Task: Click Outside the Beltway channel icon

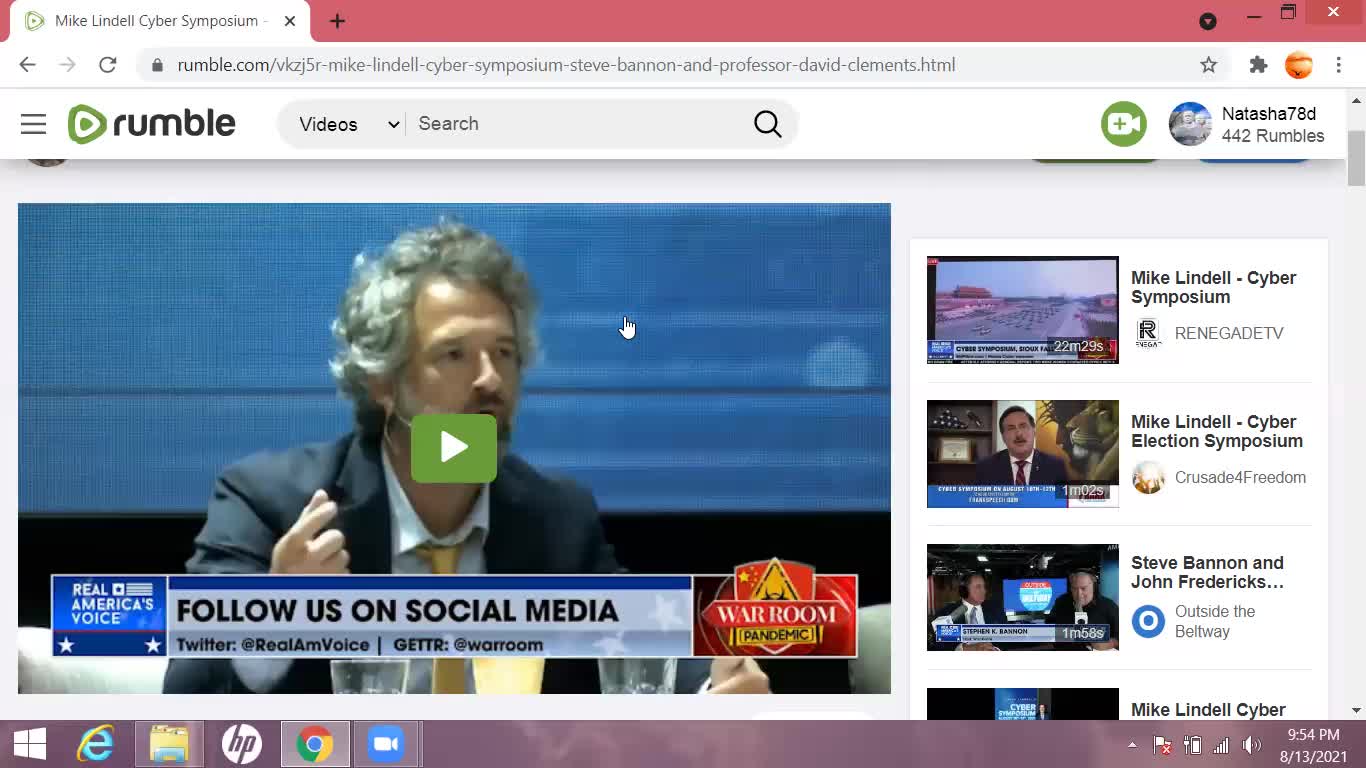Action: click(1148, 621)
